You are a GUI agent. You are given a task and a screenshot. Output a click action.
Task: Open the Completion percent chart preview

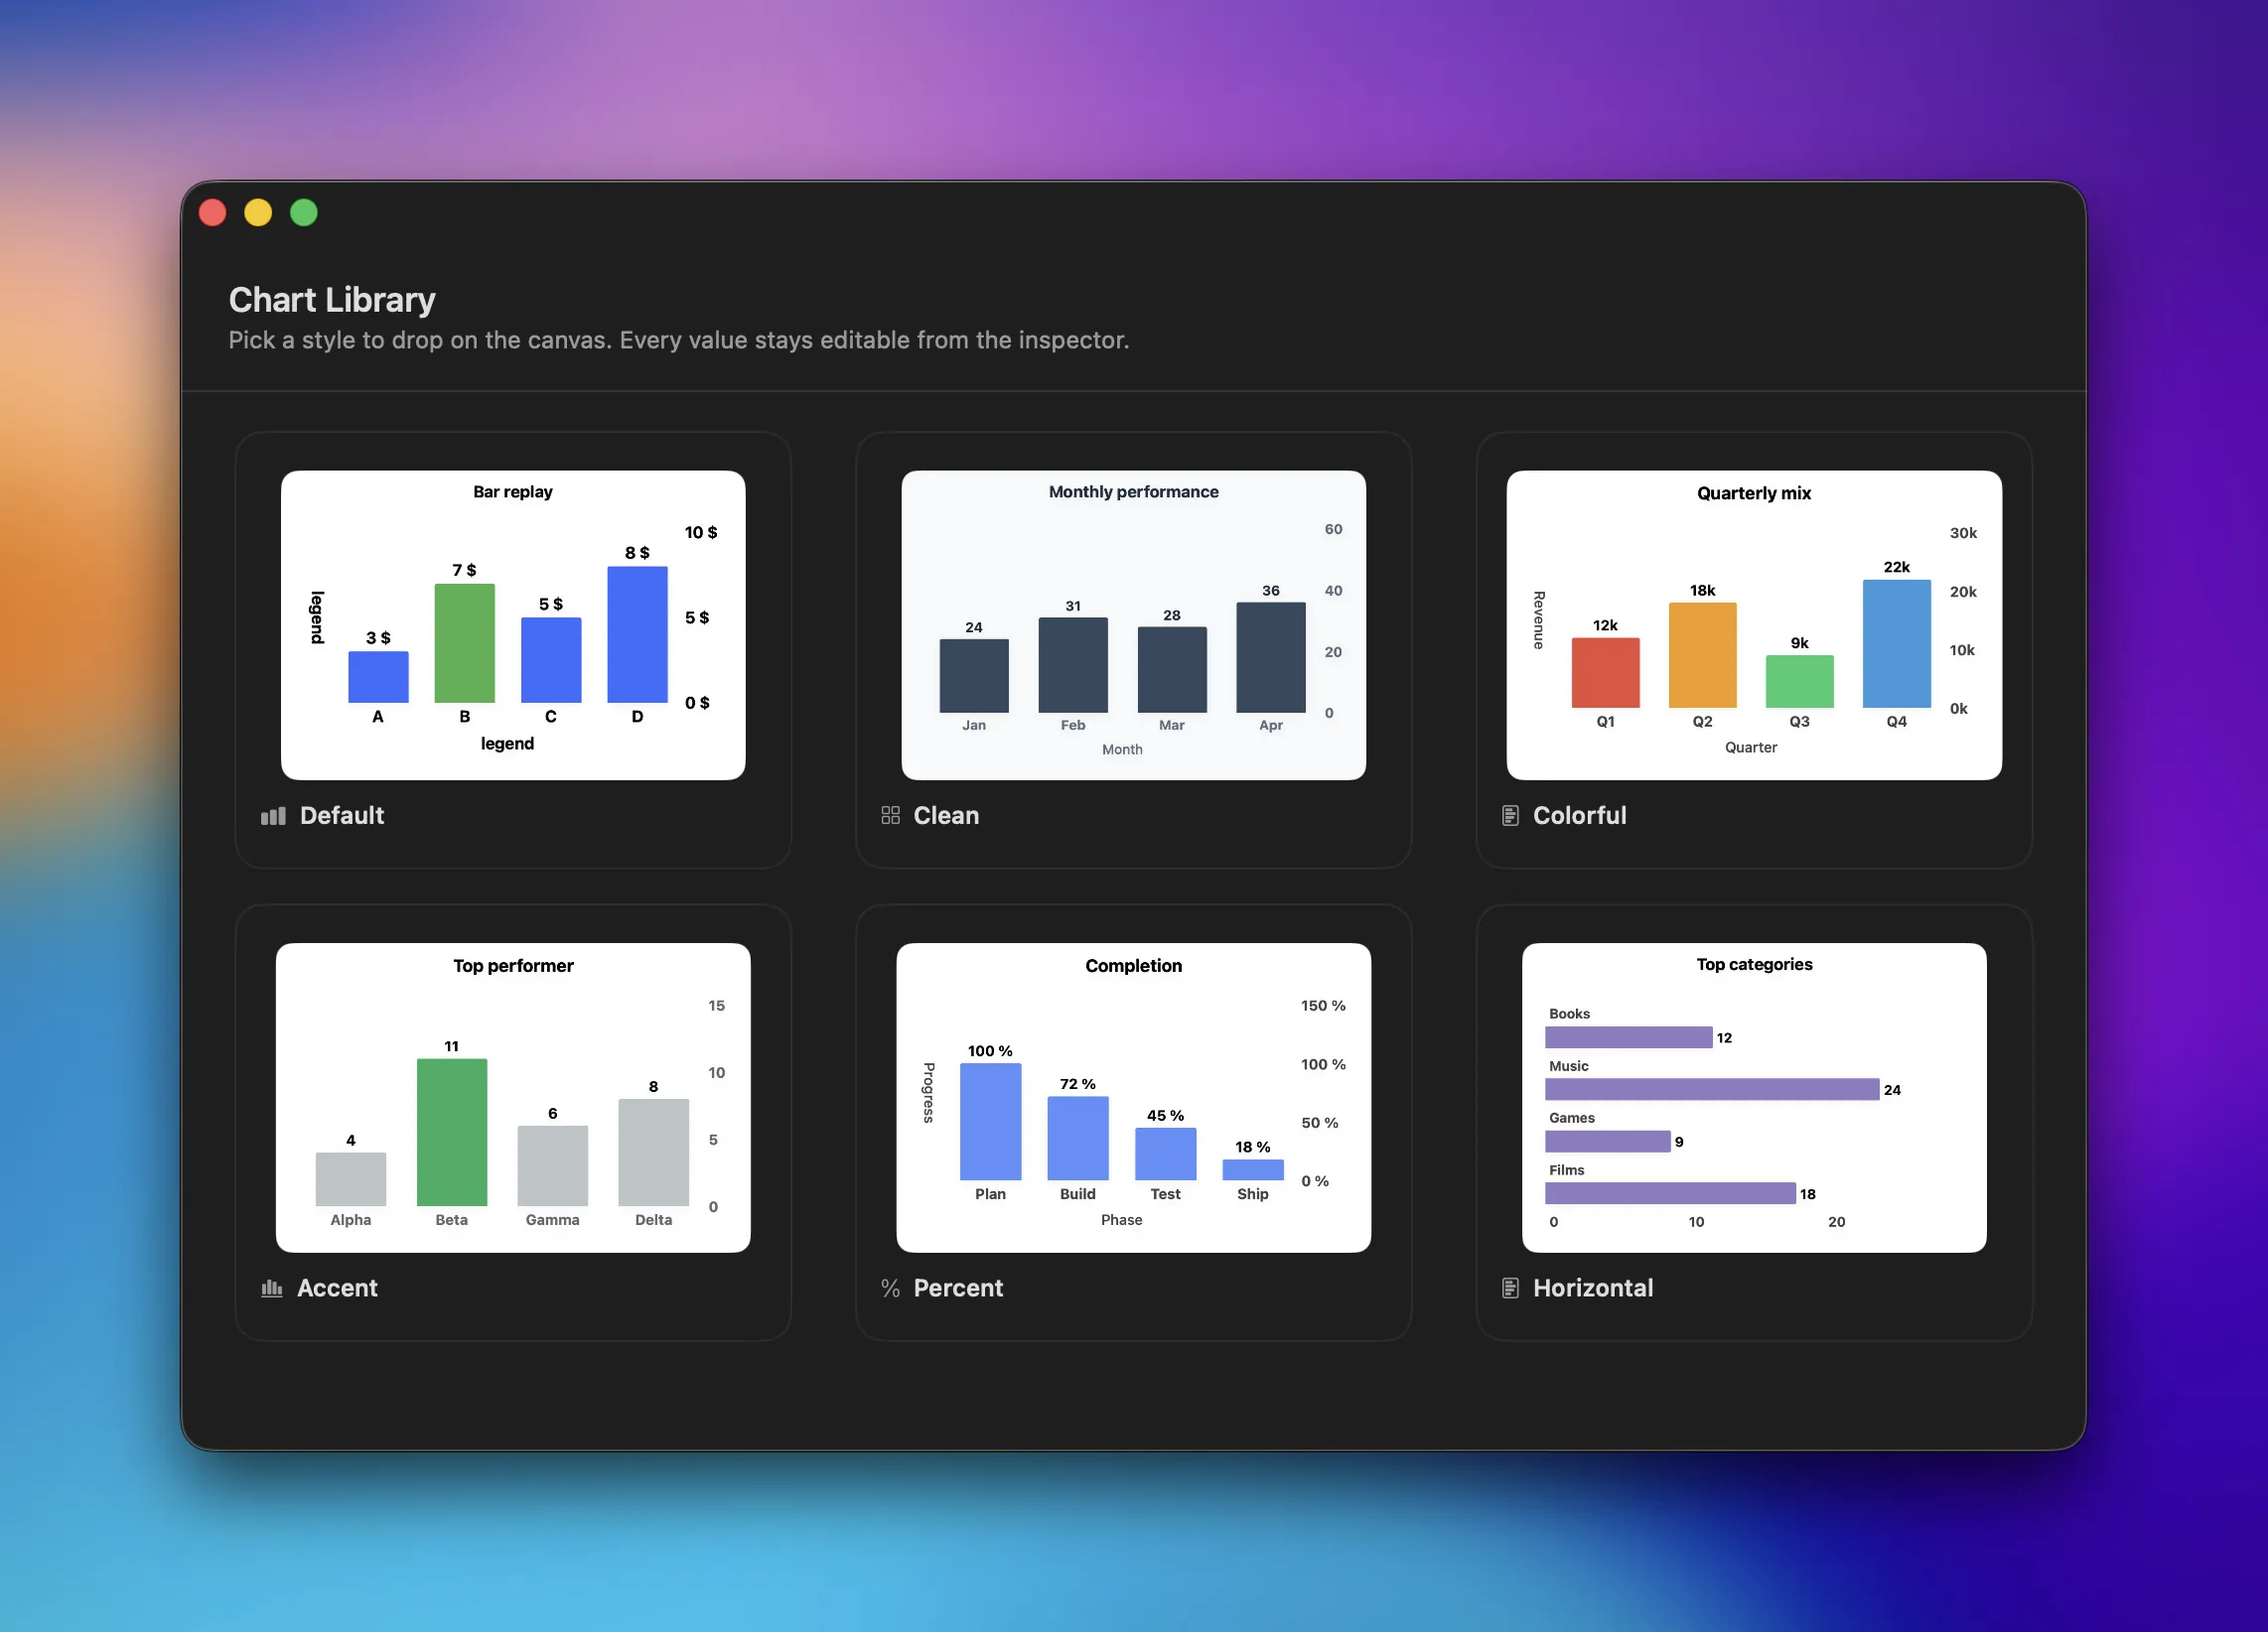(x=1133, y=1097)
